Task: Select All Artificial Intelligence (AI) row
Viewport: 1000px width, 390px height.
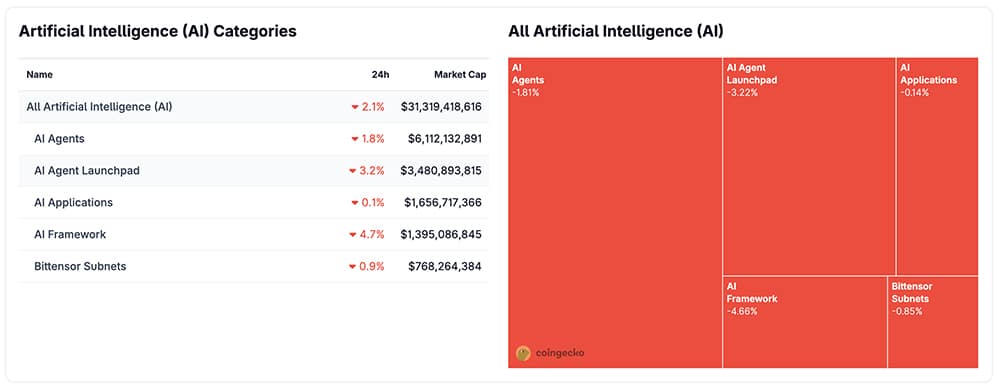Action: 254,107
